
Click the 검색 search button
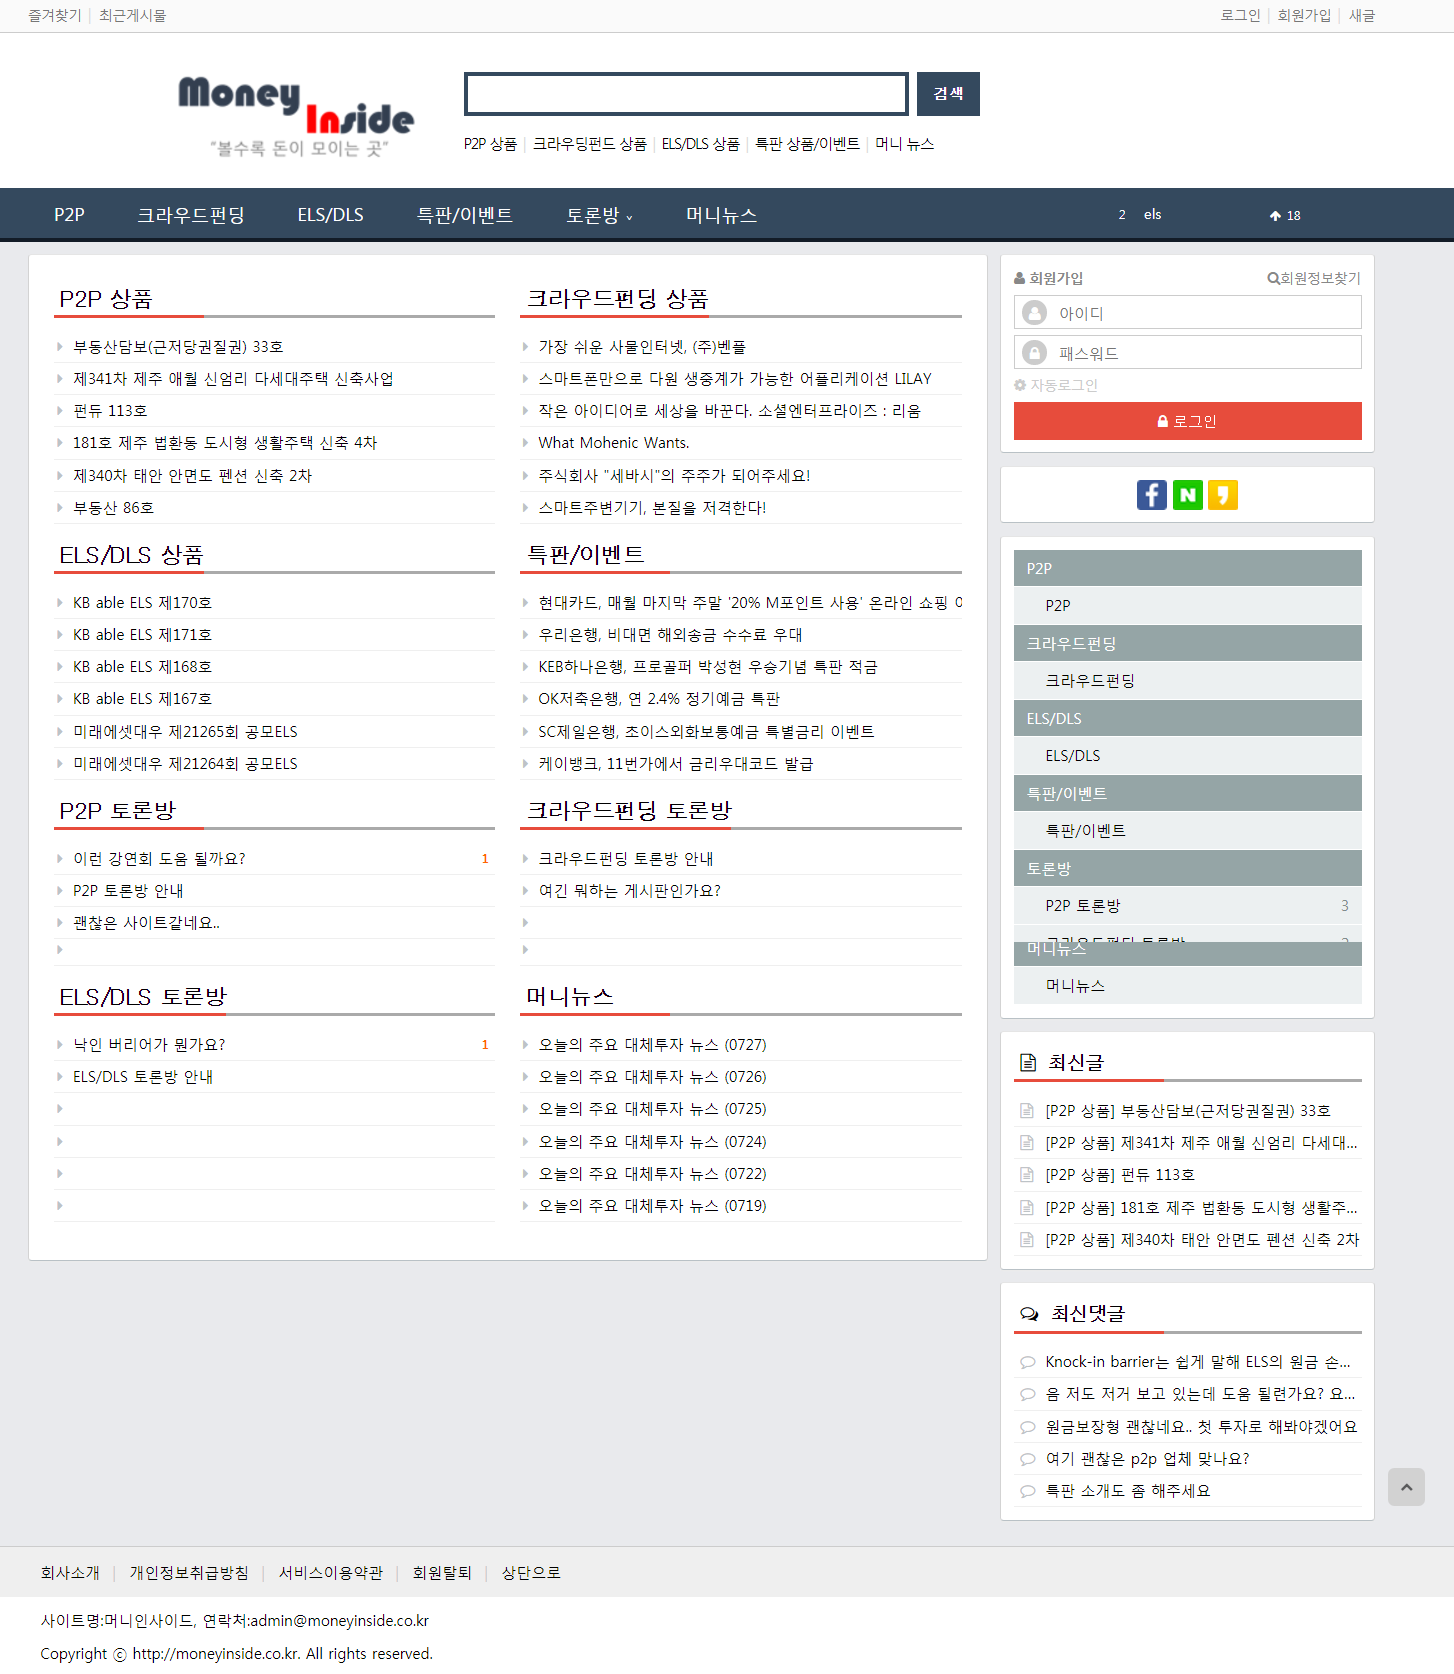(948, 94)
